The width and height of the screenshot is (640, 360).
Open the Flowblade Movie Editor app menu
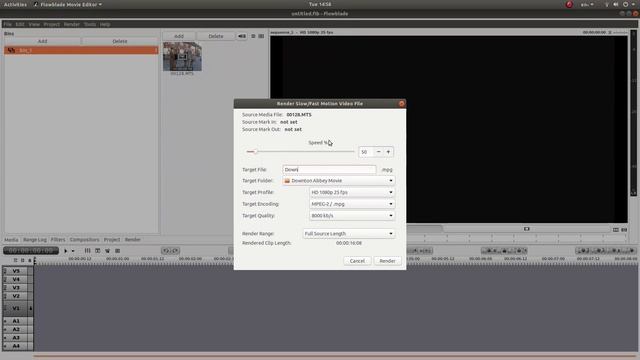point(67,4)
